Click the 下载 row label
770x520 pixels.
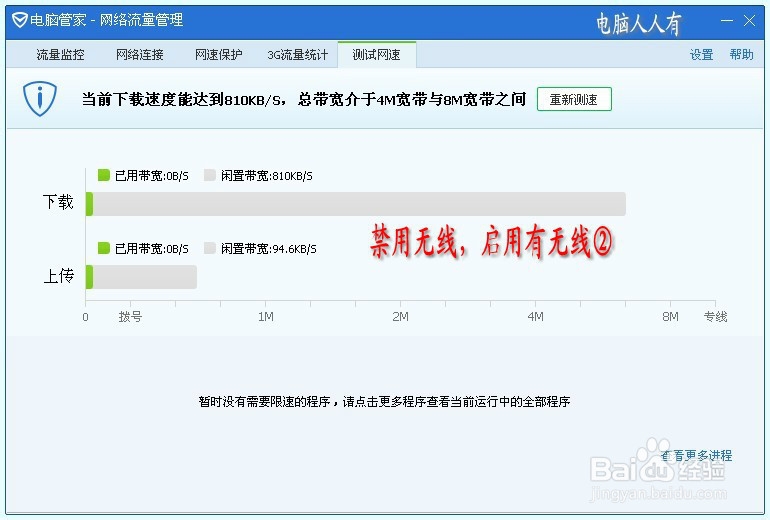(58, 202)
